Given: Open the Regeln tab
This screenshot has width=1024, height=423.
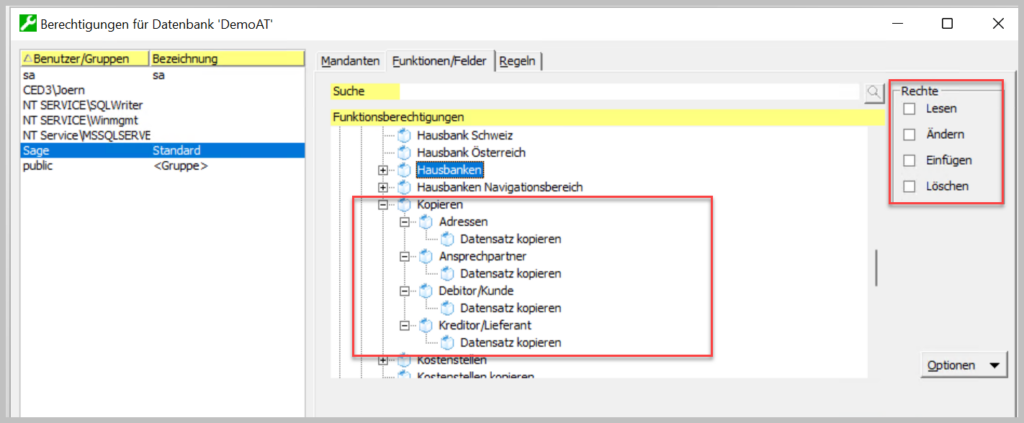Looking at the screenshot, I should click(x=519, y=61).
